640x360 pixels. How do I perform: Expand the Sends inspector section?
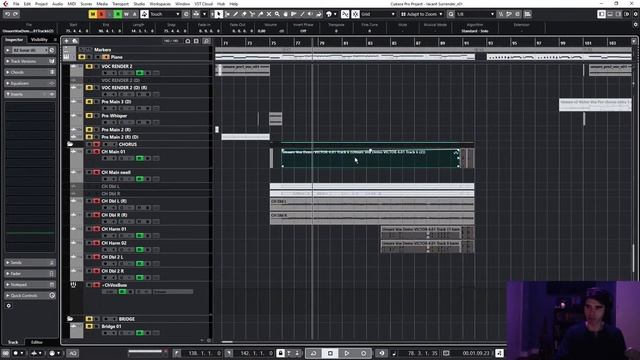29,262
